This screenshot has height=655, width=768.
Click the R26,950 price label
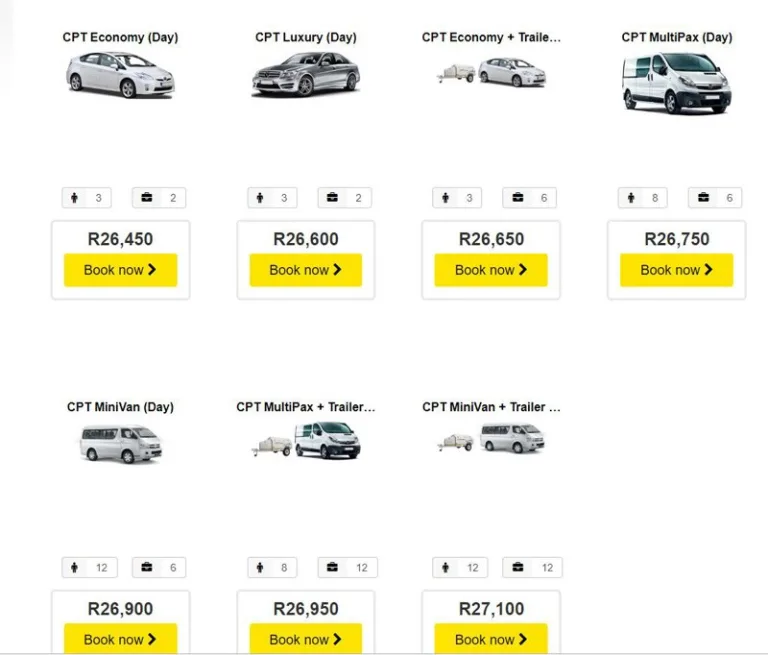point(305,609)
